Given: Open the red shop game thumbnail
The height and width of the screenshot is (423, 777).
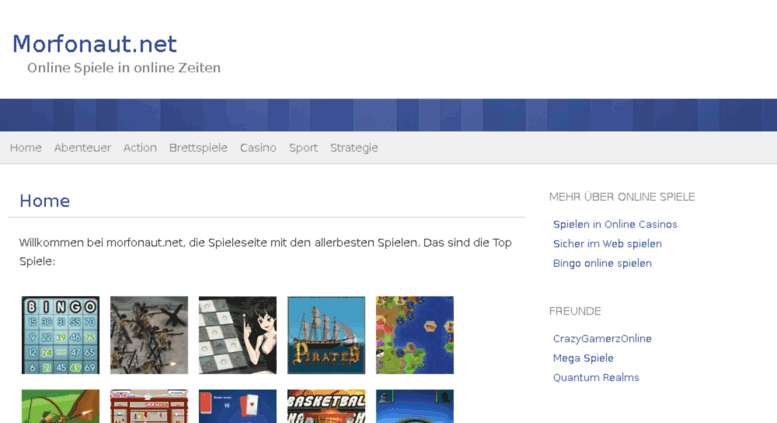Looking at the screenshot, I should point(149,406).
